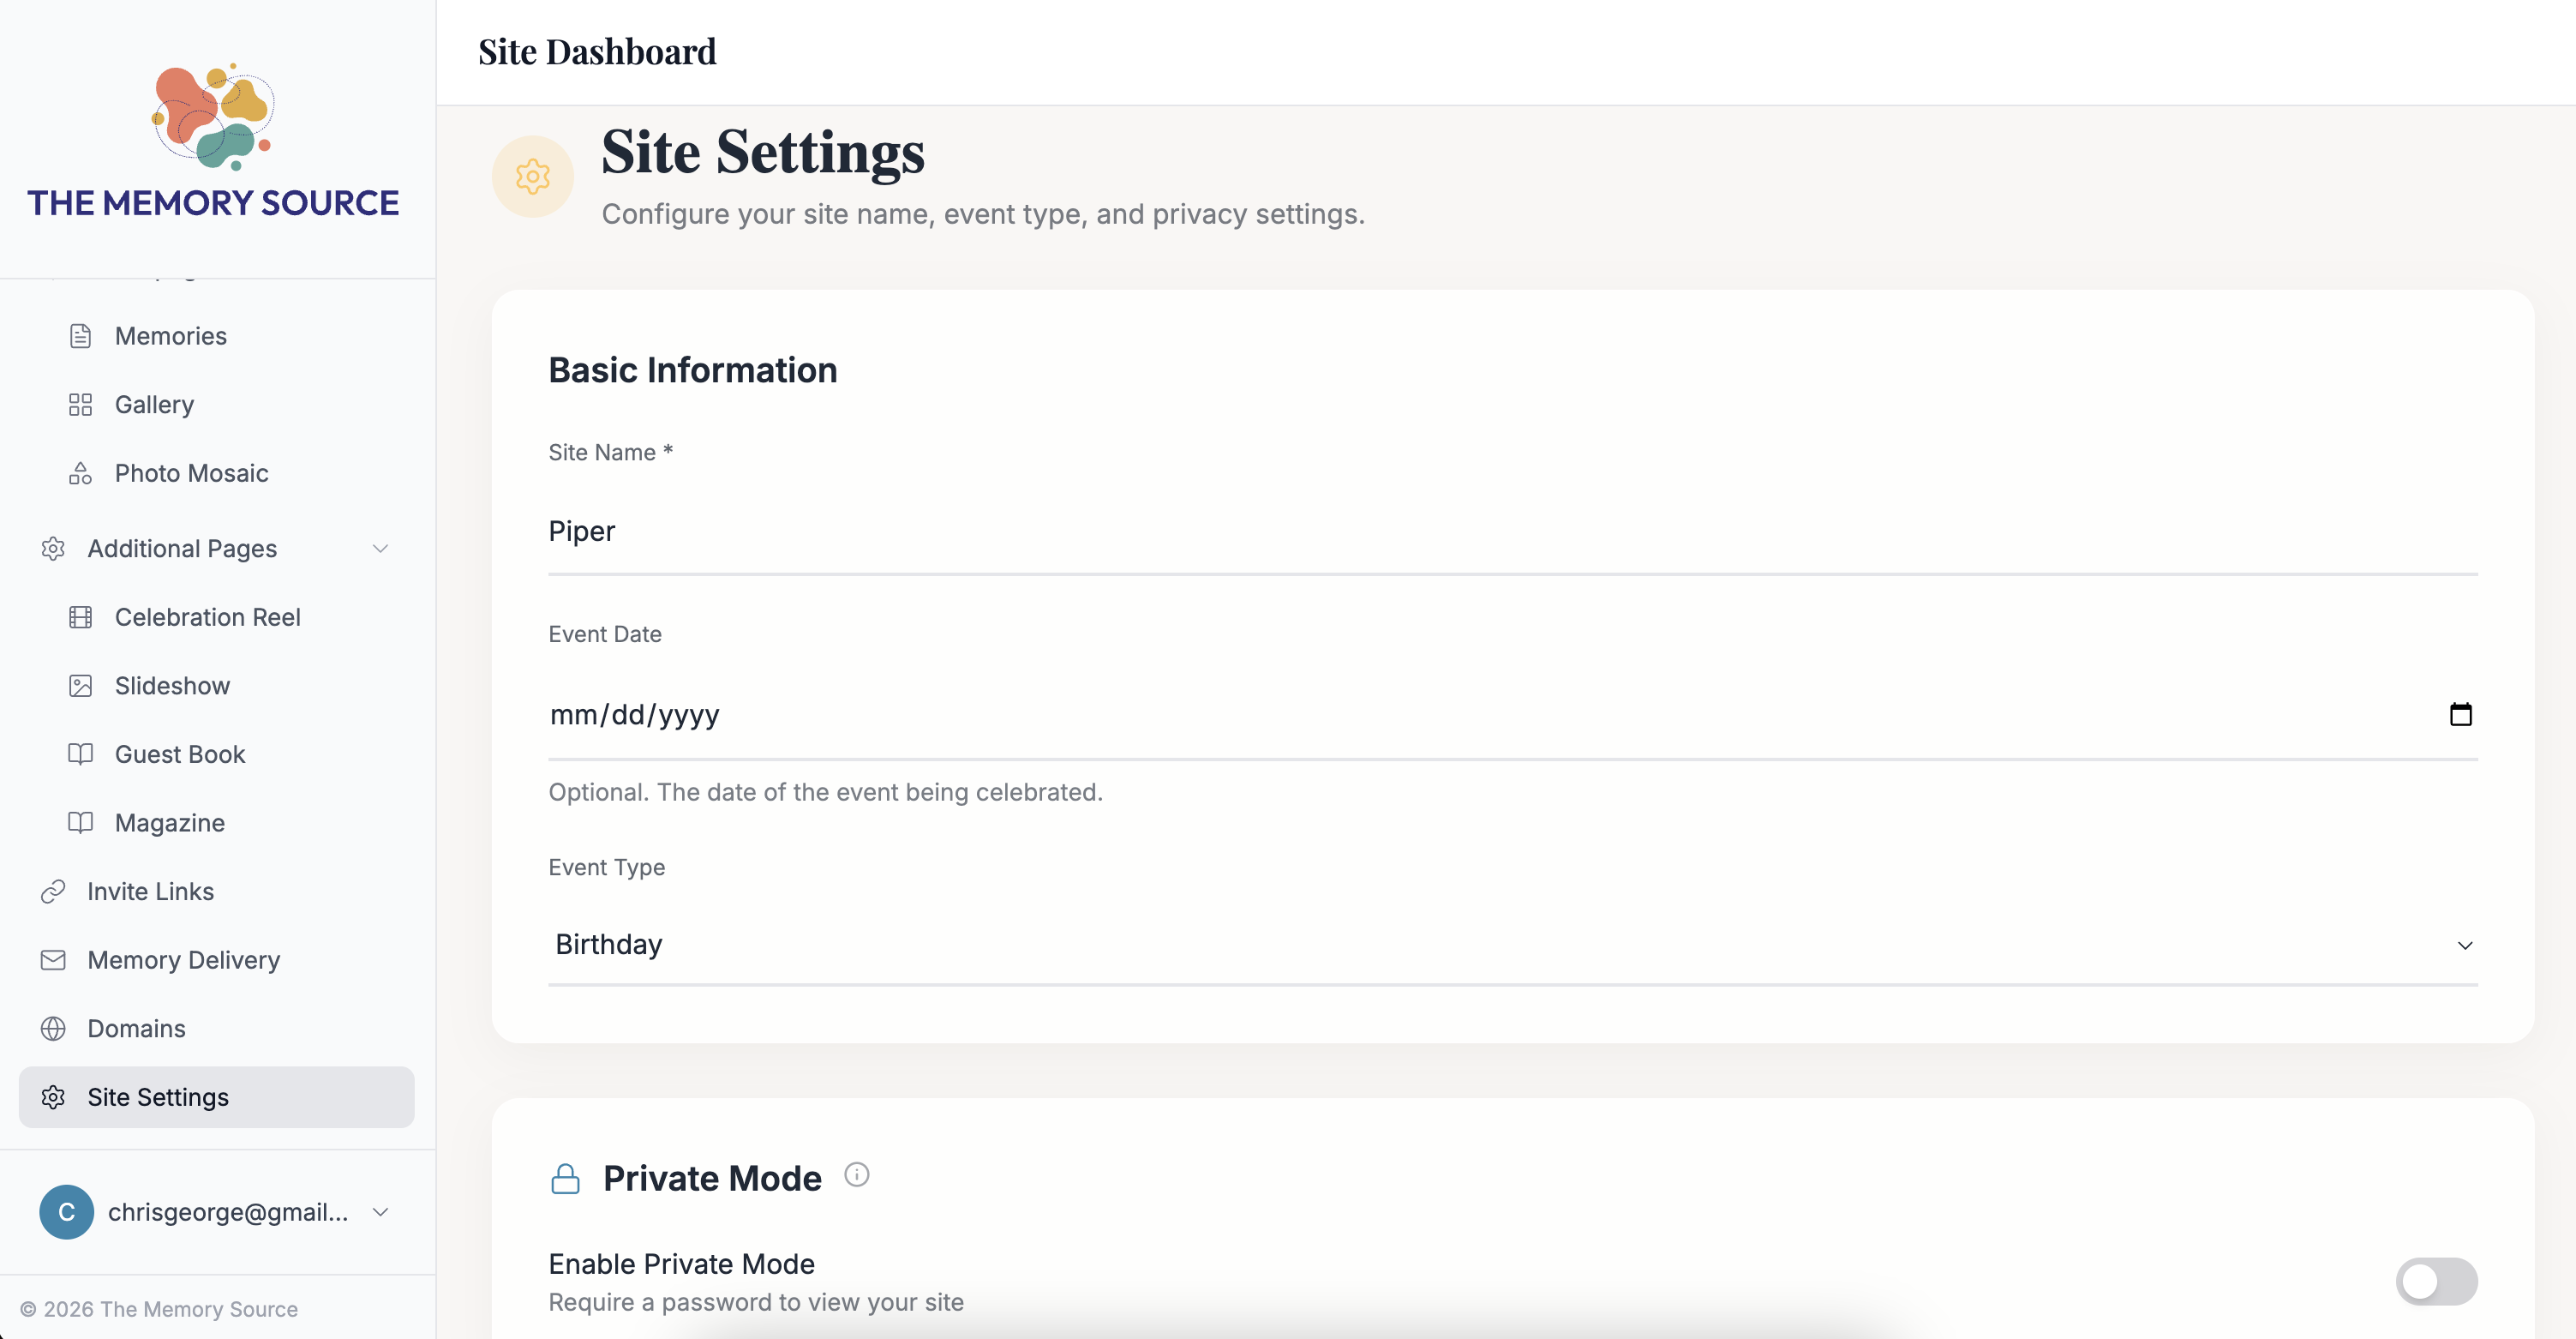
Task: Click the info icon beside Private Mode
Action: (857, 1175)
